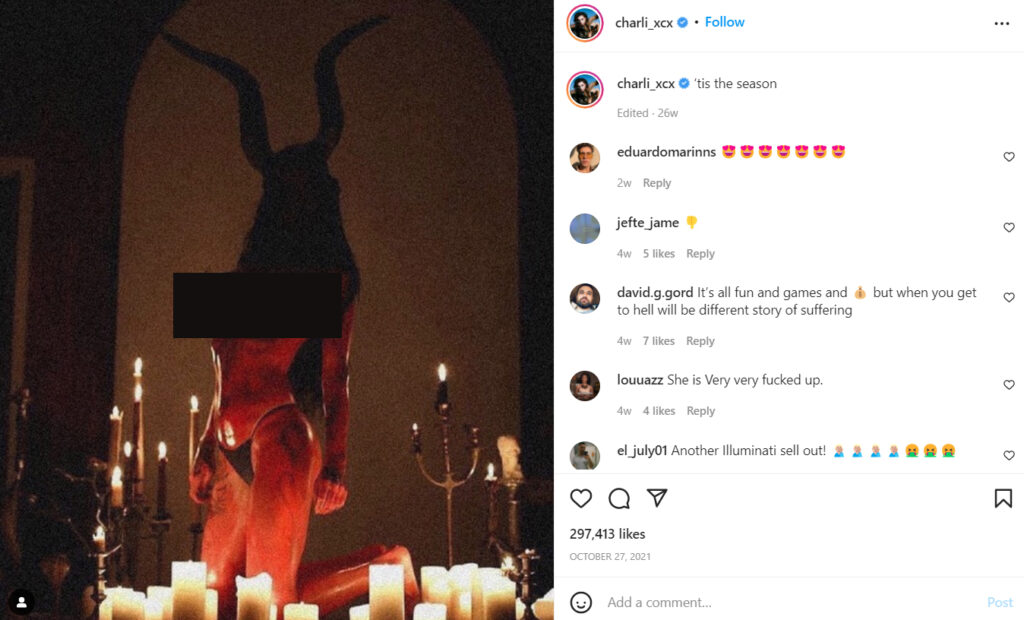Like louuazz's comment with heart
This screenshot has width=1024, height=620.
click(x=1009, y=385)
